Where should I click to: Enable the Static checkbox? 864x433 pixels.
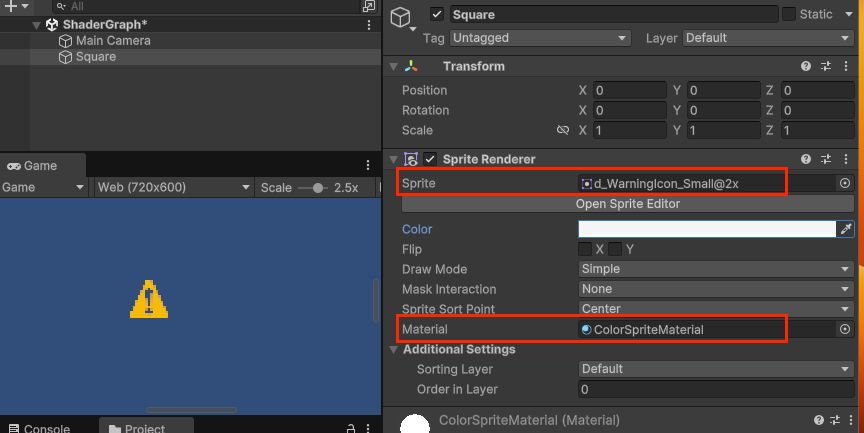[789, 14]
